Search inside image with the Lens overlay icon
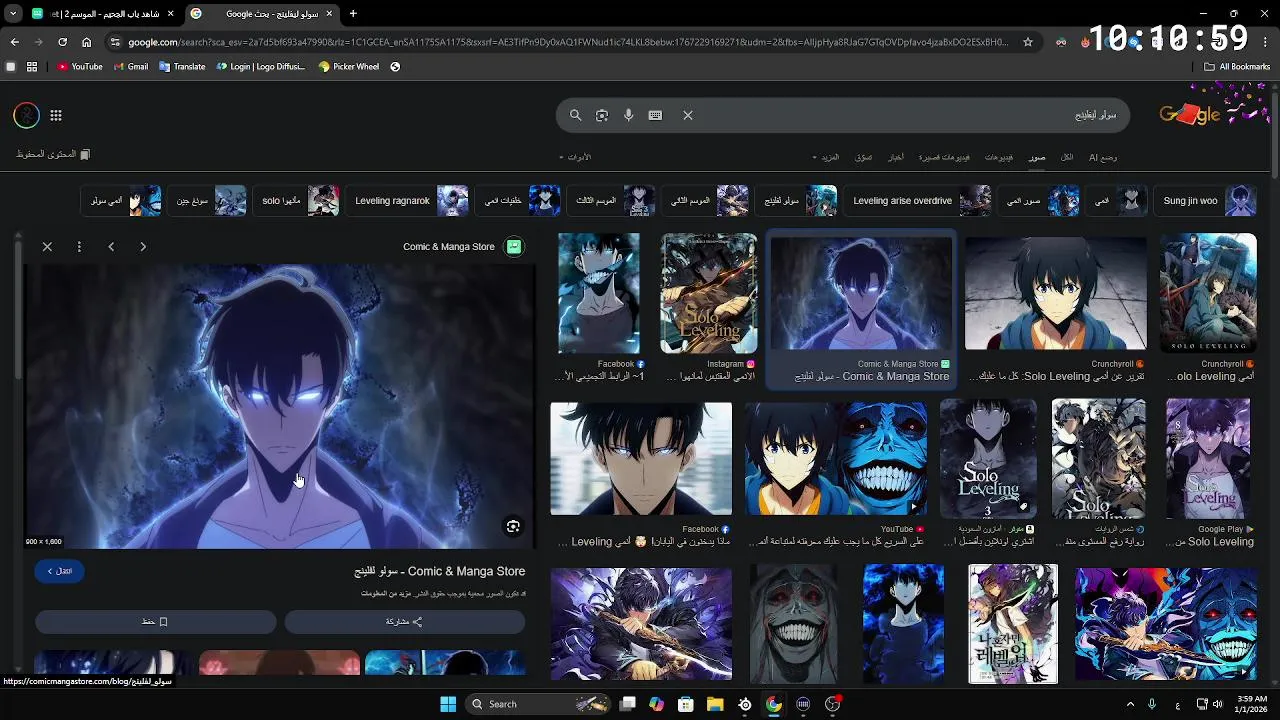The height and width of the screenshot is (720, 1280). tap(513, 527)
